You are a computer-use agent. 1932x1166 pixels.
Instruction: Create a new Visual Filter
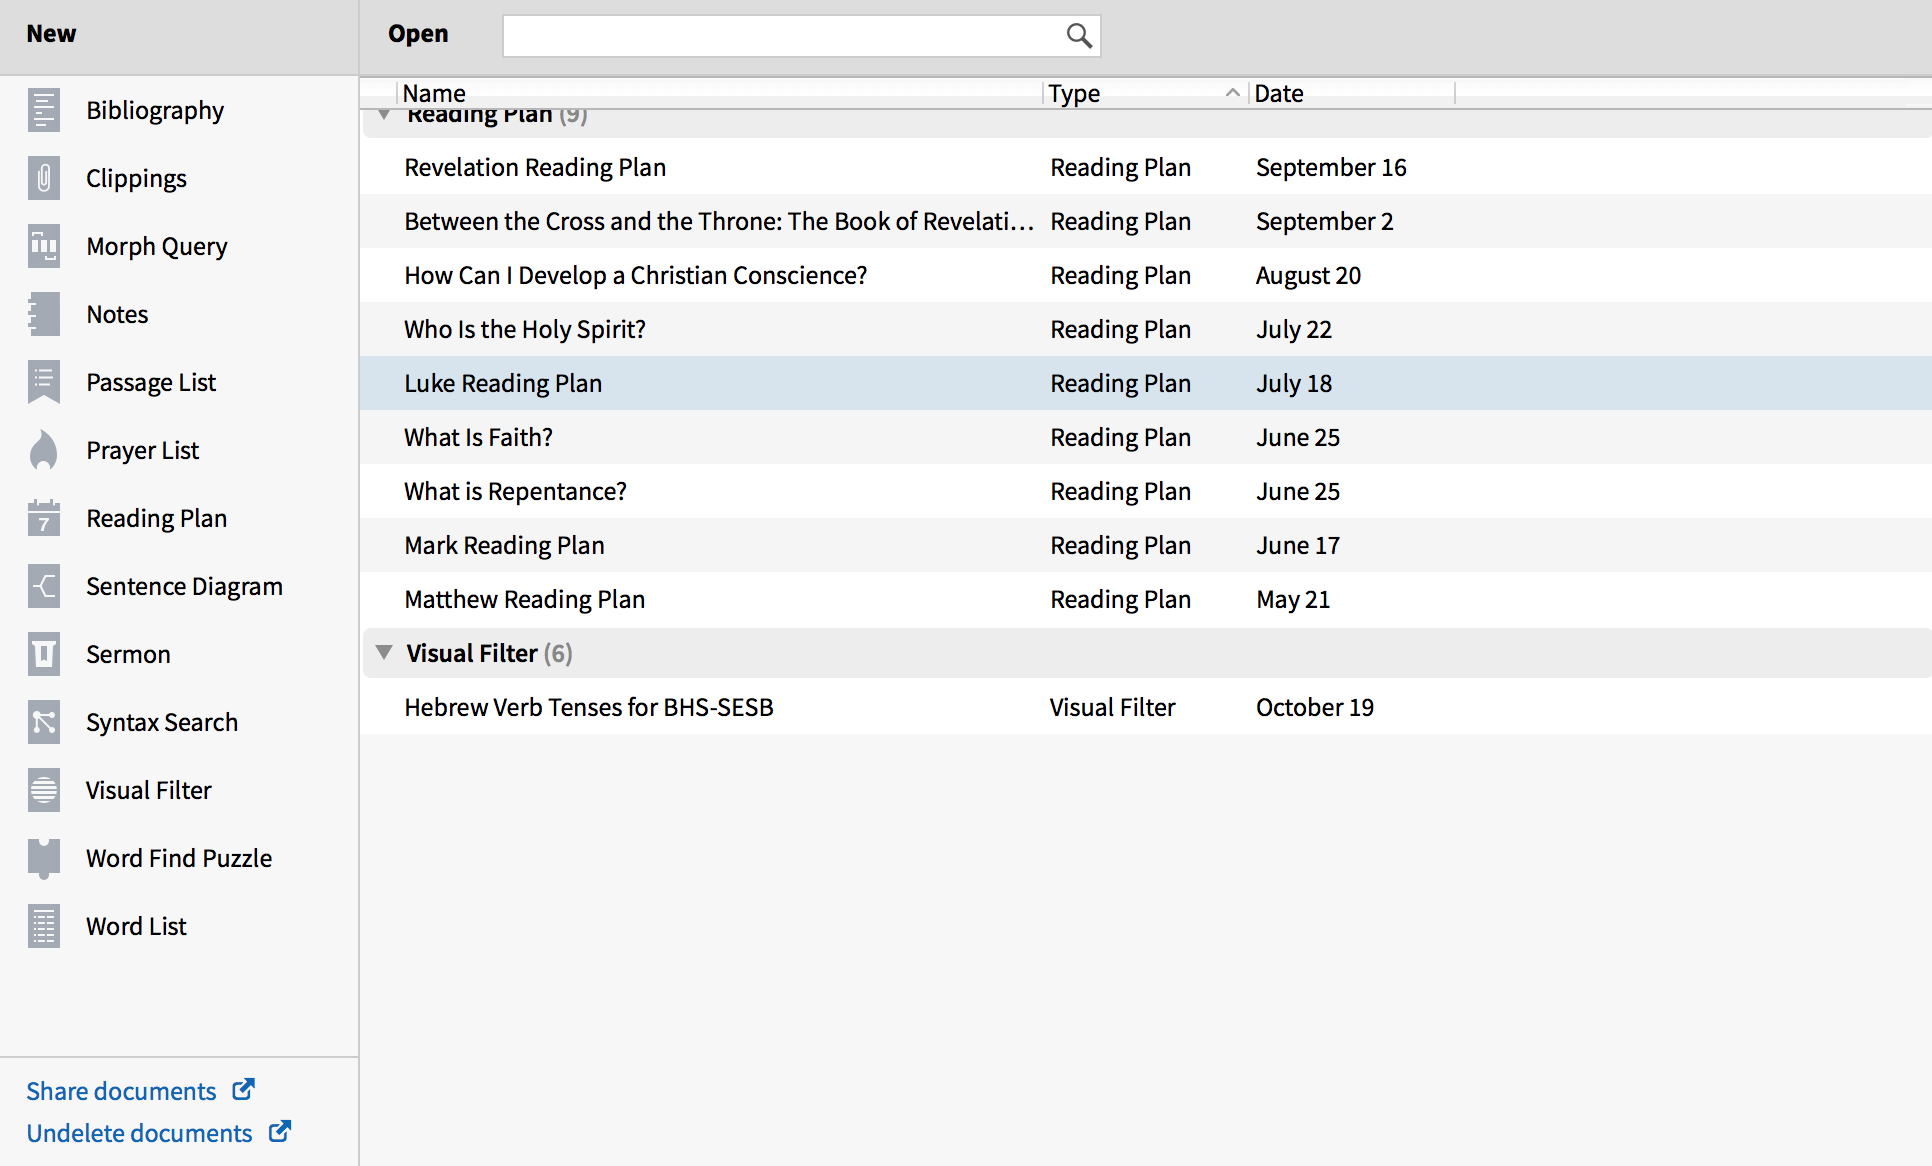coord(148,790)
